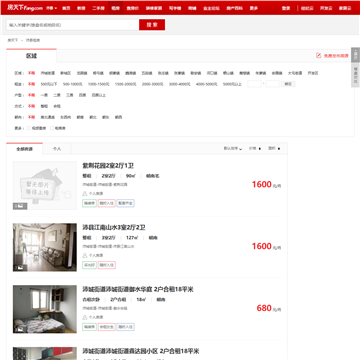Tick the first checkbox in the 更多 row
Image resolution: width=360 pixels, height=360 pixels.
coord(29,128)
